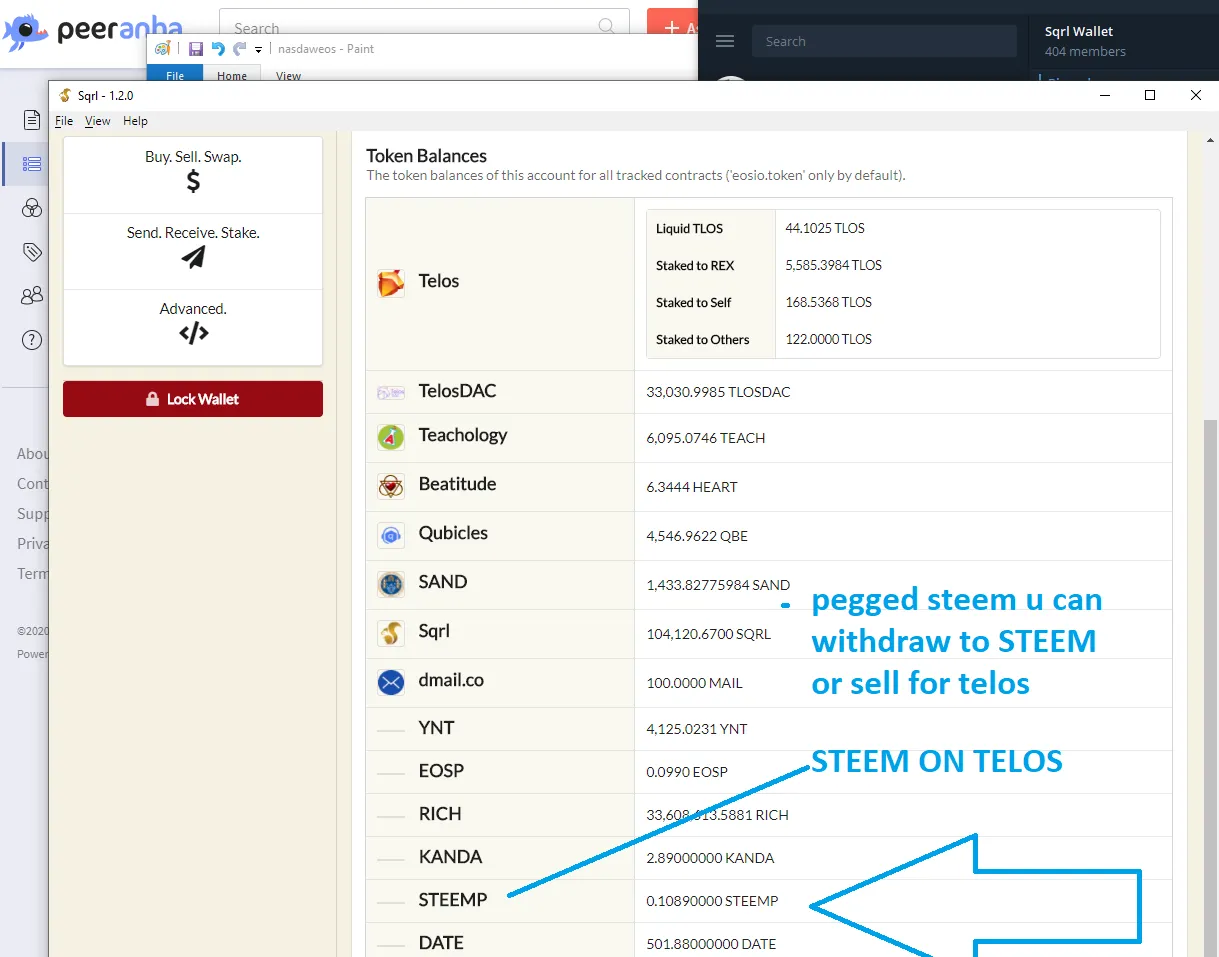This screenshot has width=1219, height=957.
Task: Click the Sqrl token logo
Action: point(391,633)
